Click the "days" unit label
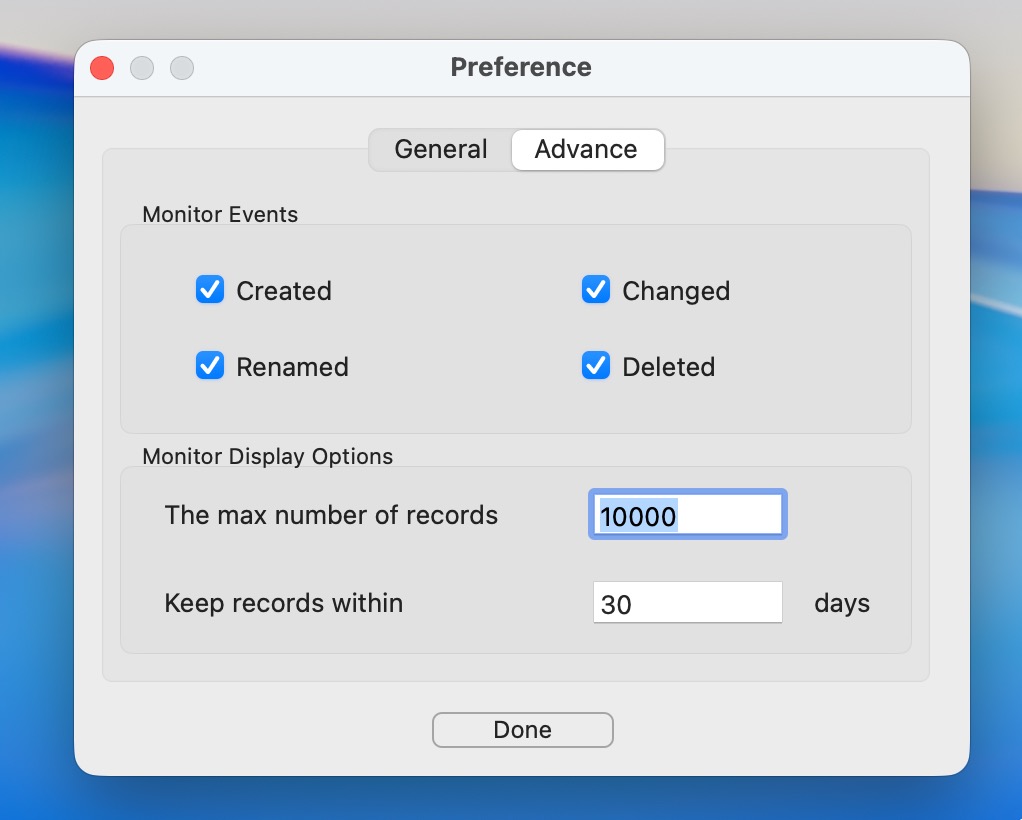The height and width of the screenshot is (820, 1022). [842, 603]
